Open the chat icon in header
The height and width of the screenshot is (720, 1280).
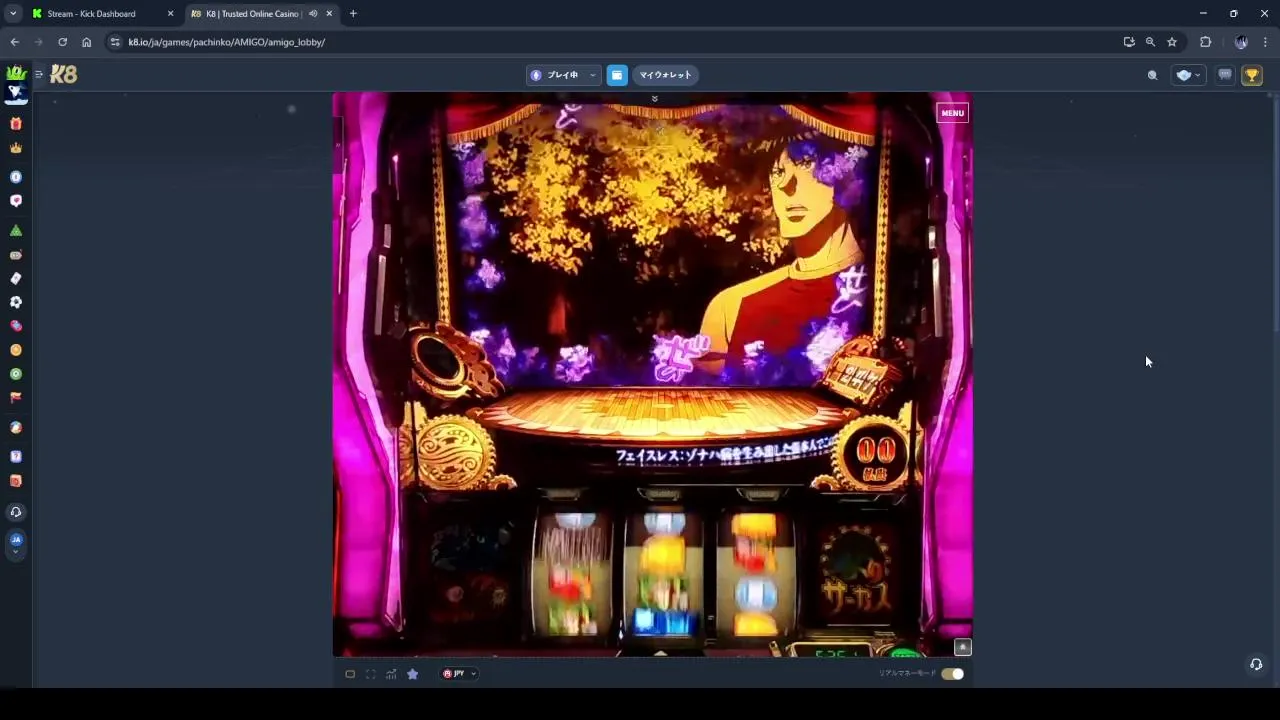(x=1225, y=75)
